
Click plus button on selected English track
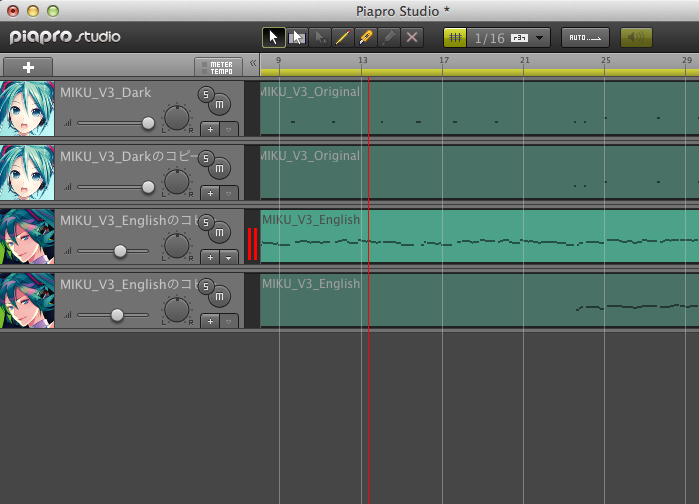[x=210, y=257]
